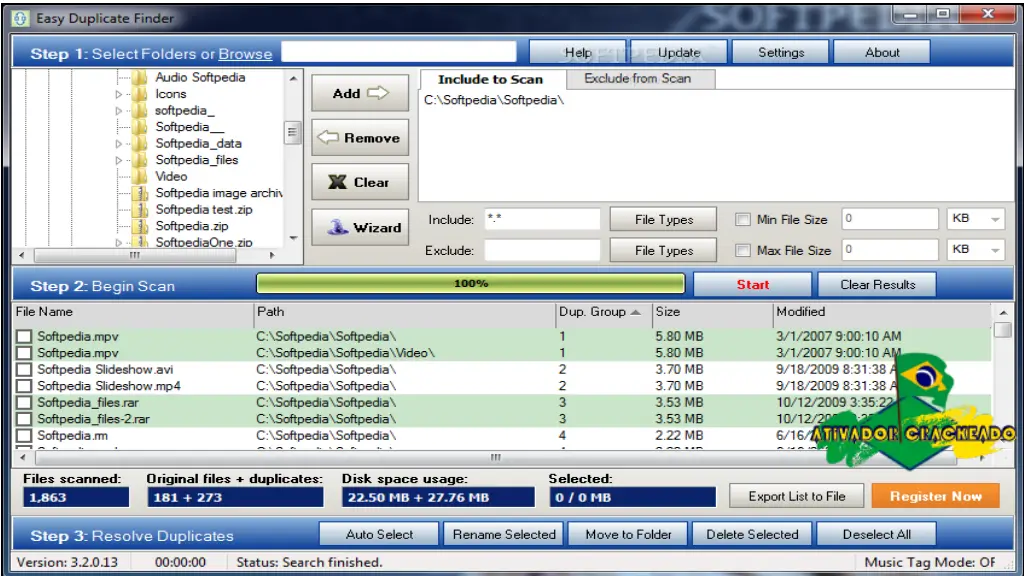This screenshot has height=576, width=1024.
Task: Enable the Max File Size option
Action: (743, 250)
